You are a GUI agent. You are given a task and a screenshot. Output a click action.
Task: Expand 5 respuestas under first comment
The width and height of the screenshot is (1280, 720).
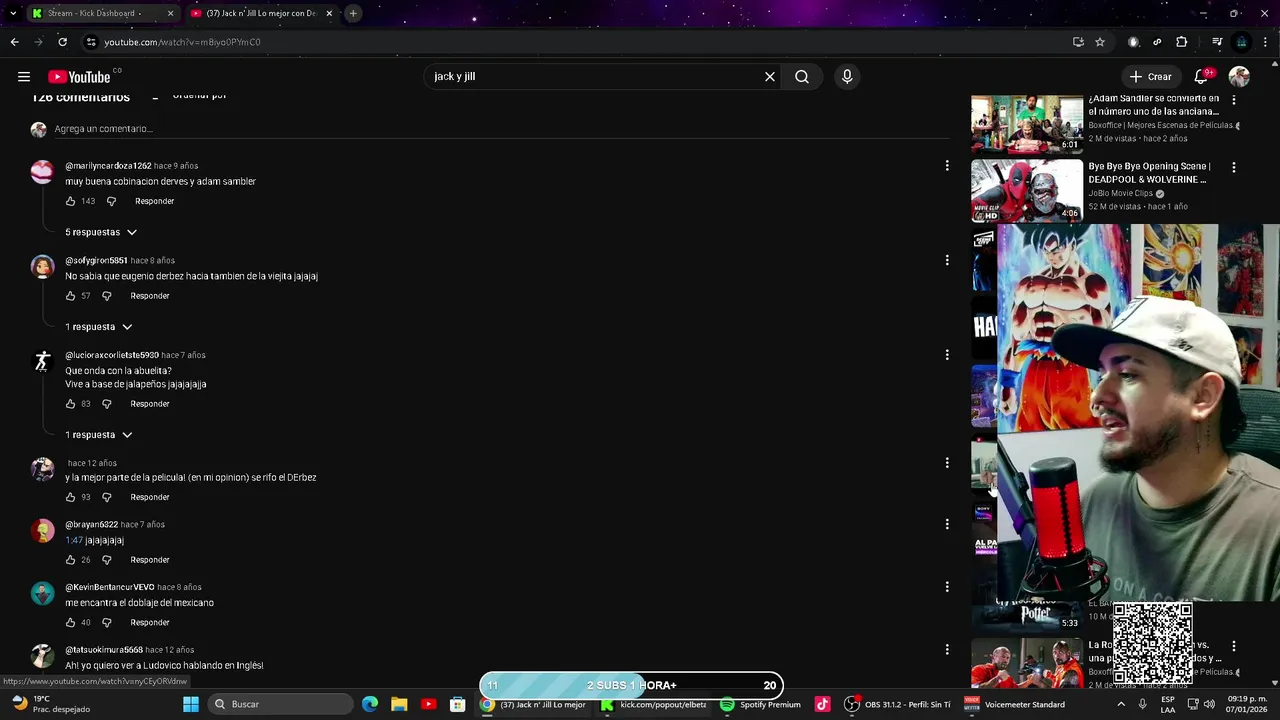coord(101,232)
